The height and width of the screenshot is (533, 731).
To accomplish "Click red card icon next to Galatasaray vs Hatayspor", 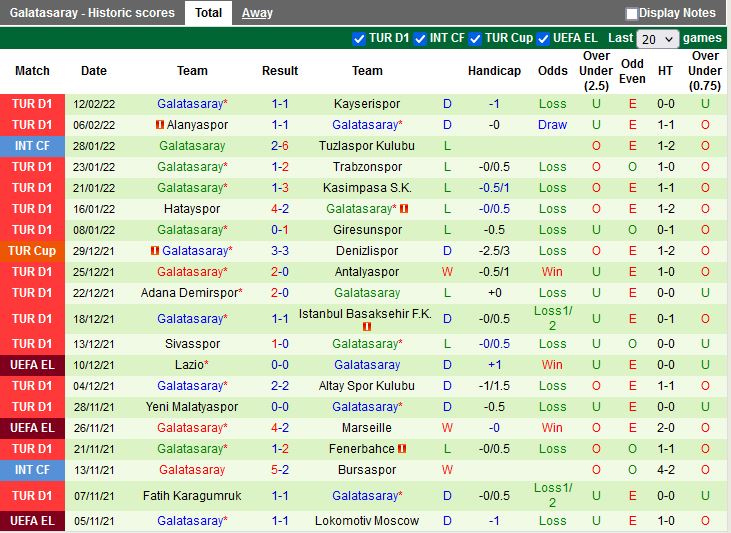I will tap(404, 208).
